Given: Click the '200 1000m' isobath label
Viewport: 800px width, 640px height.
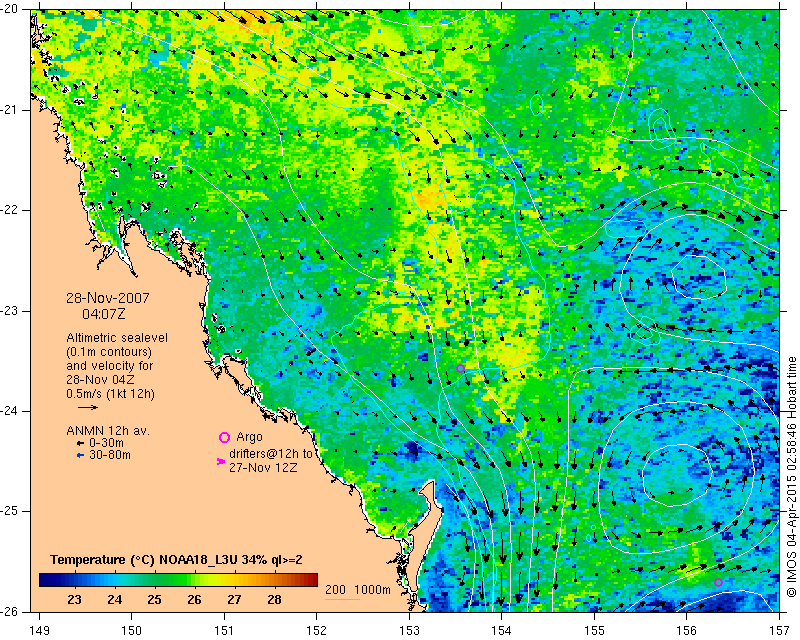Looking at the screenshot, I should (358, 590).
